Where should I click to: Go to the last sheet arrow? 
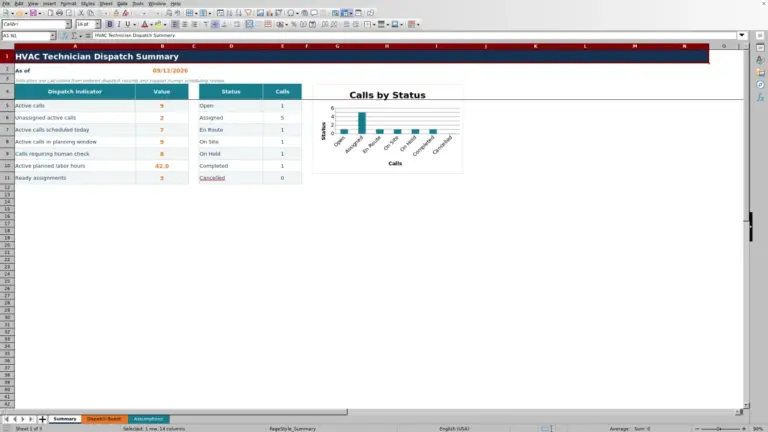(31, 419)
